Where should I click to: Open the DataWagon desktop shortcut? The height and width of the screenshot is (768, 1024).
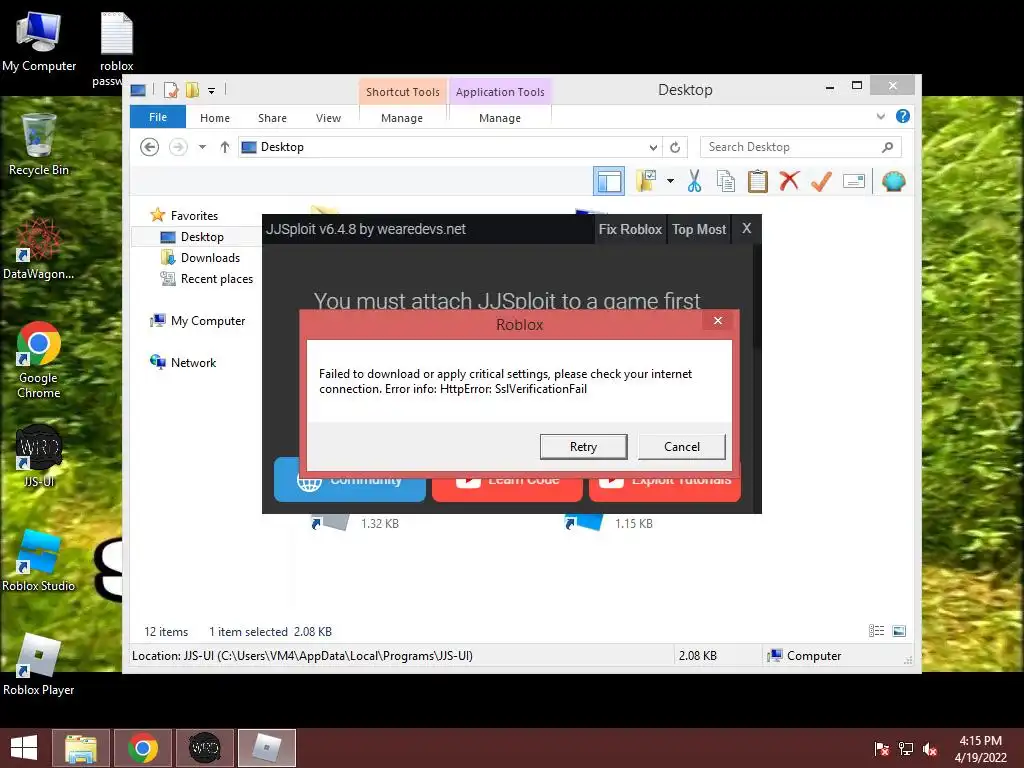tap(39, 248)
